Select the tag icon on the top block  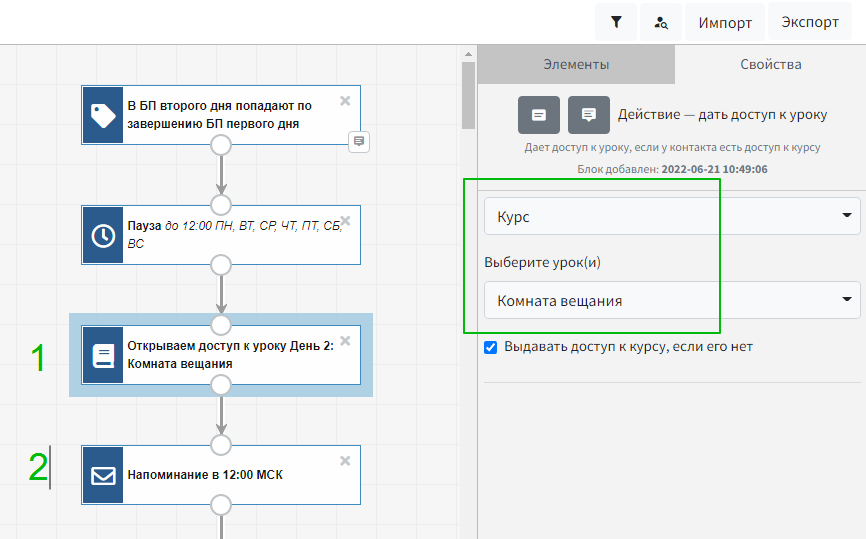click(x=103, y=115)
